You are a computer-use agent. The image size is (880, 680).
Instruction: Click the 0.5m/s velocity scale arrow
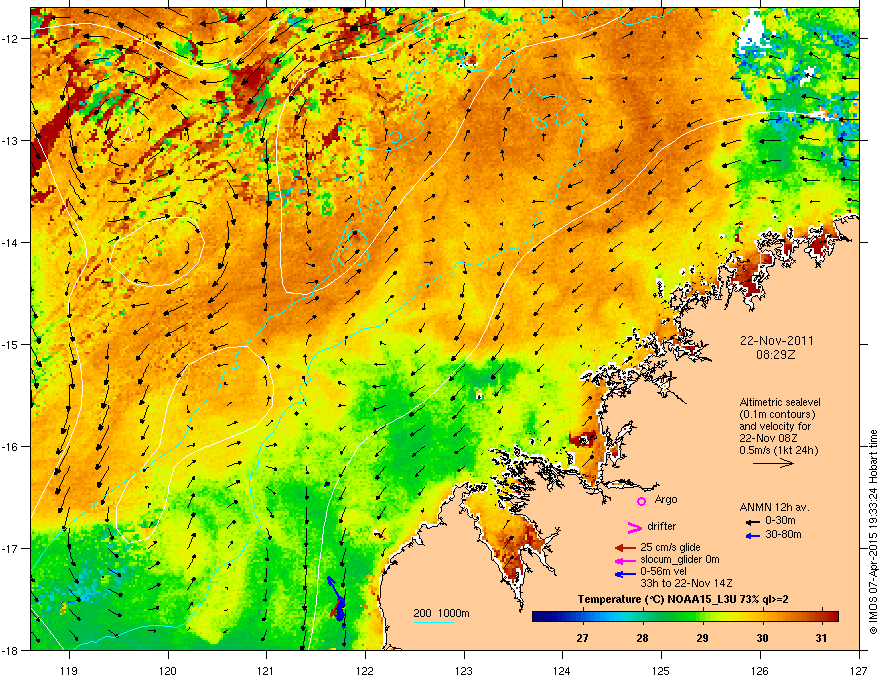[x=773, y=463]
